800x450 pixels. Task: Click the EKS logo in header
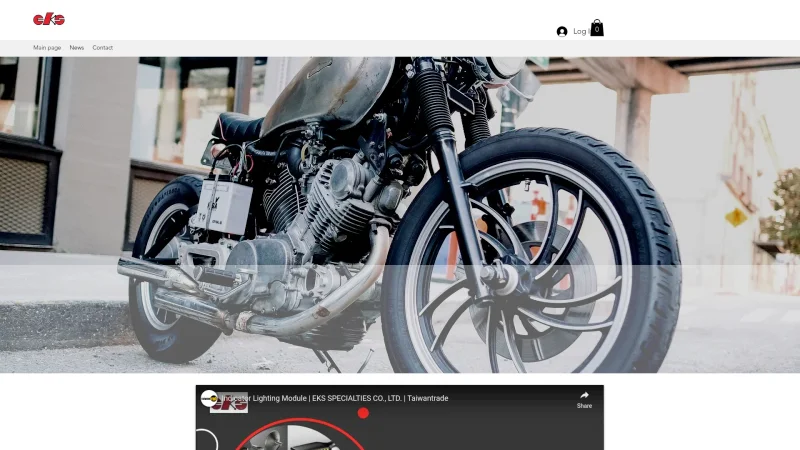pyautogui.click(x=49, y=19)
